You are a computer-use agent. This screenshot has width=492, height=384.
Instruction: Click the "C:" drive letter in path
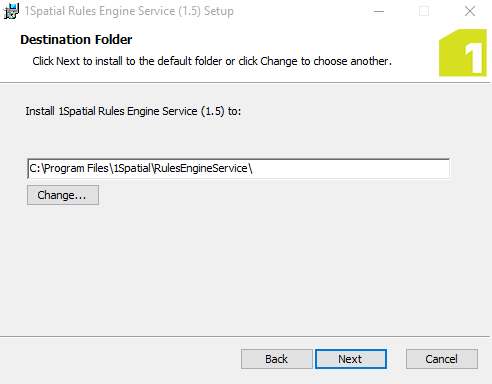click(35, 168)
